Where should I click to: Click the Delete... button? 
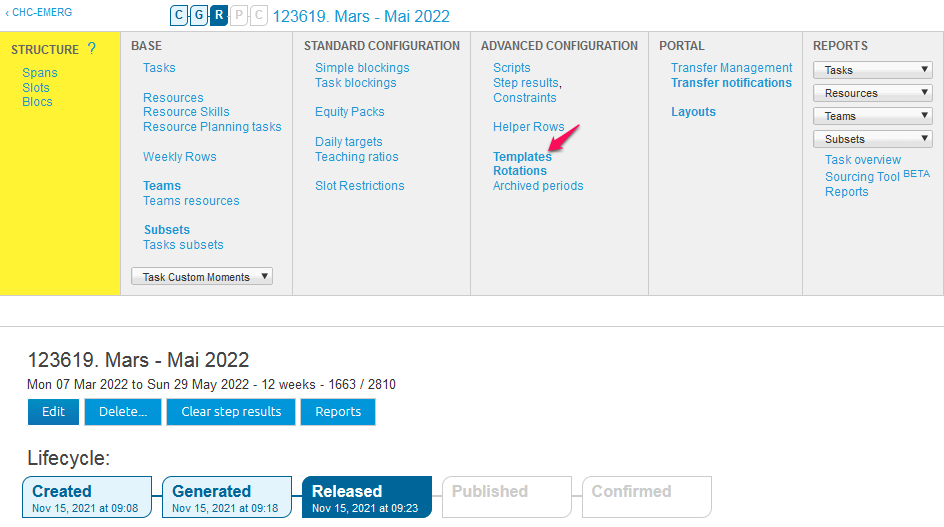click(x=123, y=412)
